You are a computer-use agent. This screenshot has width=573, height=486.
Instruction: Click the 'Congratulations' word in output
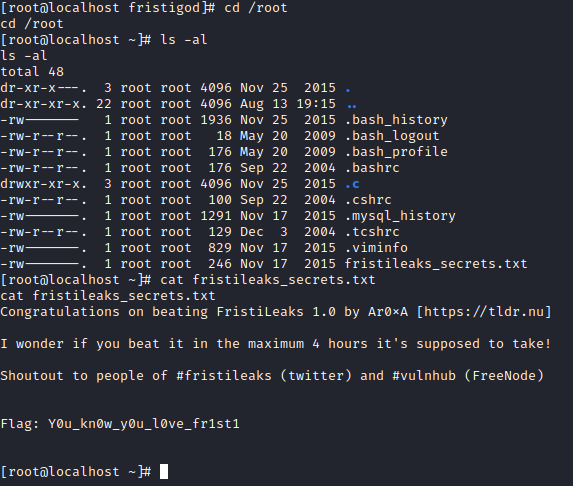click(x=60, y=312)
